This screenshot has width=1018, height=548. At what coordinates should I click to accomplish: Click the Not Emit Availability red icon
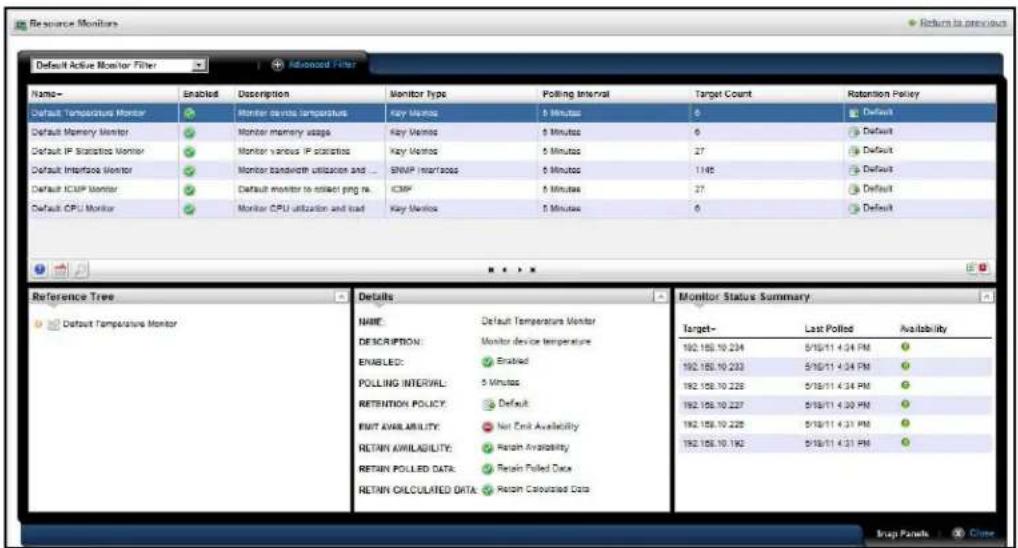coord(488,427)
